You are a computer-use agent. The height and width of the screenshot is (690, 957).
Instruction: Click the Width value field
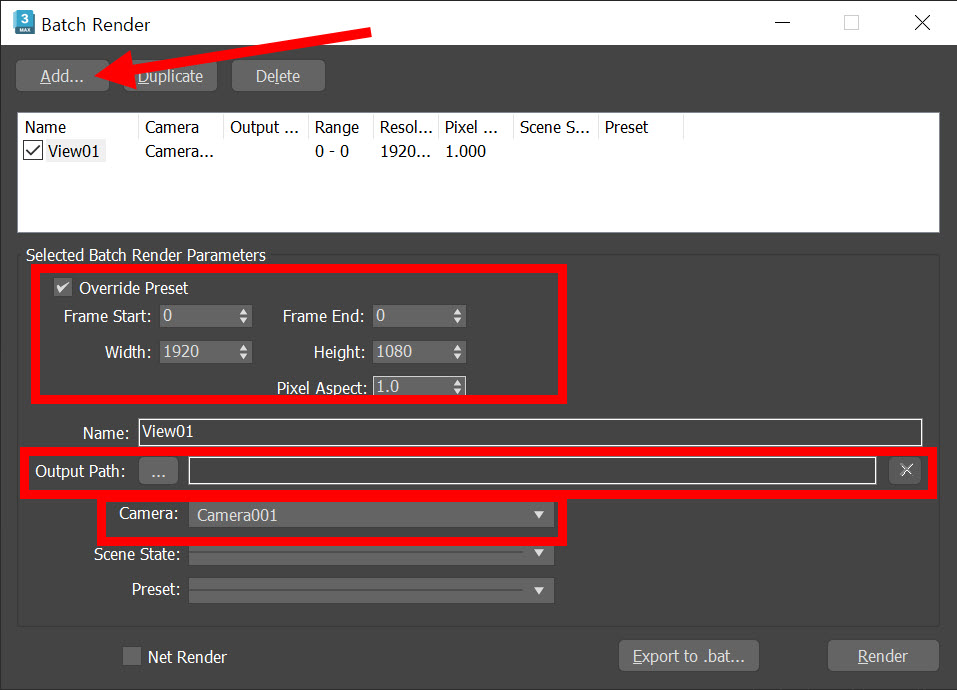tap(198, 351)
